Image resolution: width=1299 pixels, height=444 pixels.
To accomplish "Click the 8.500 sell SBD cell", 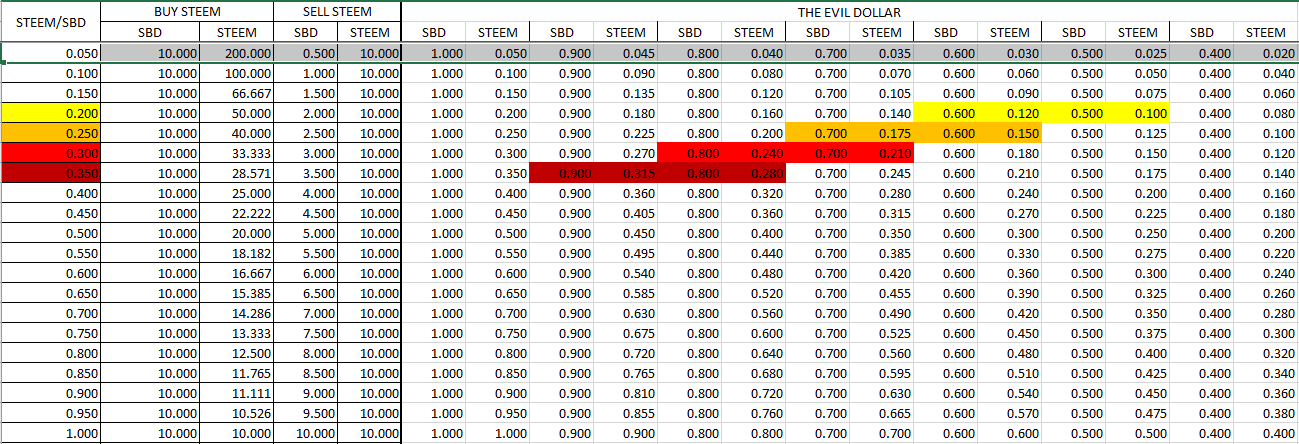I will point(306,373).
